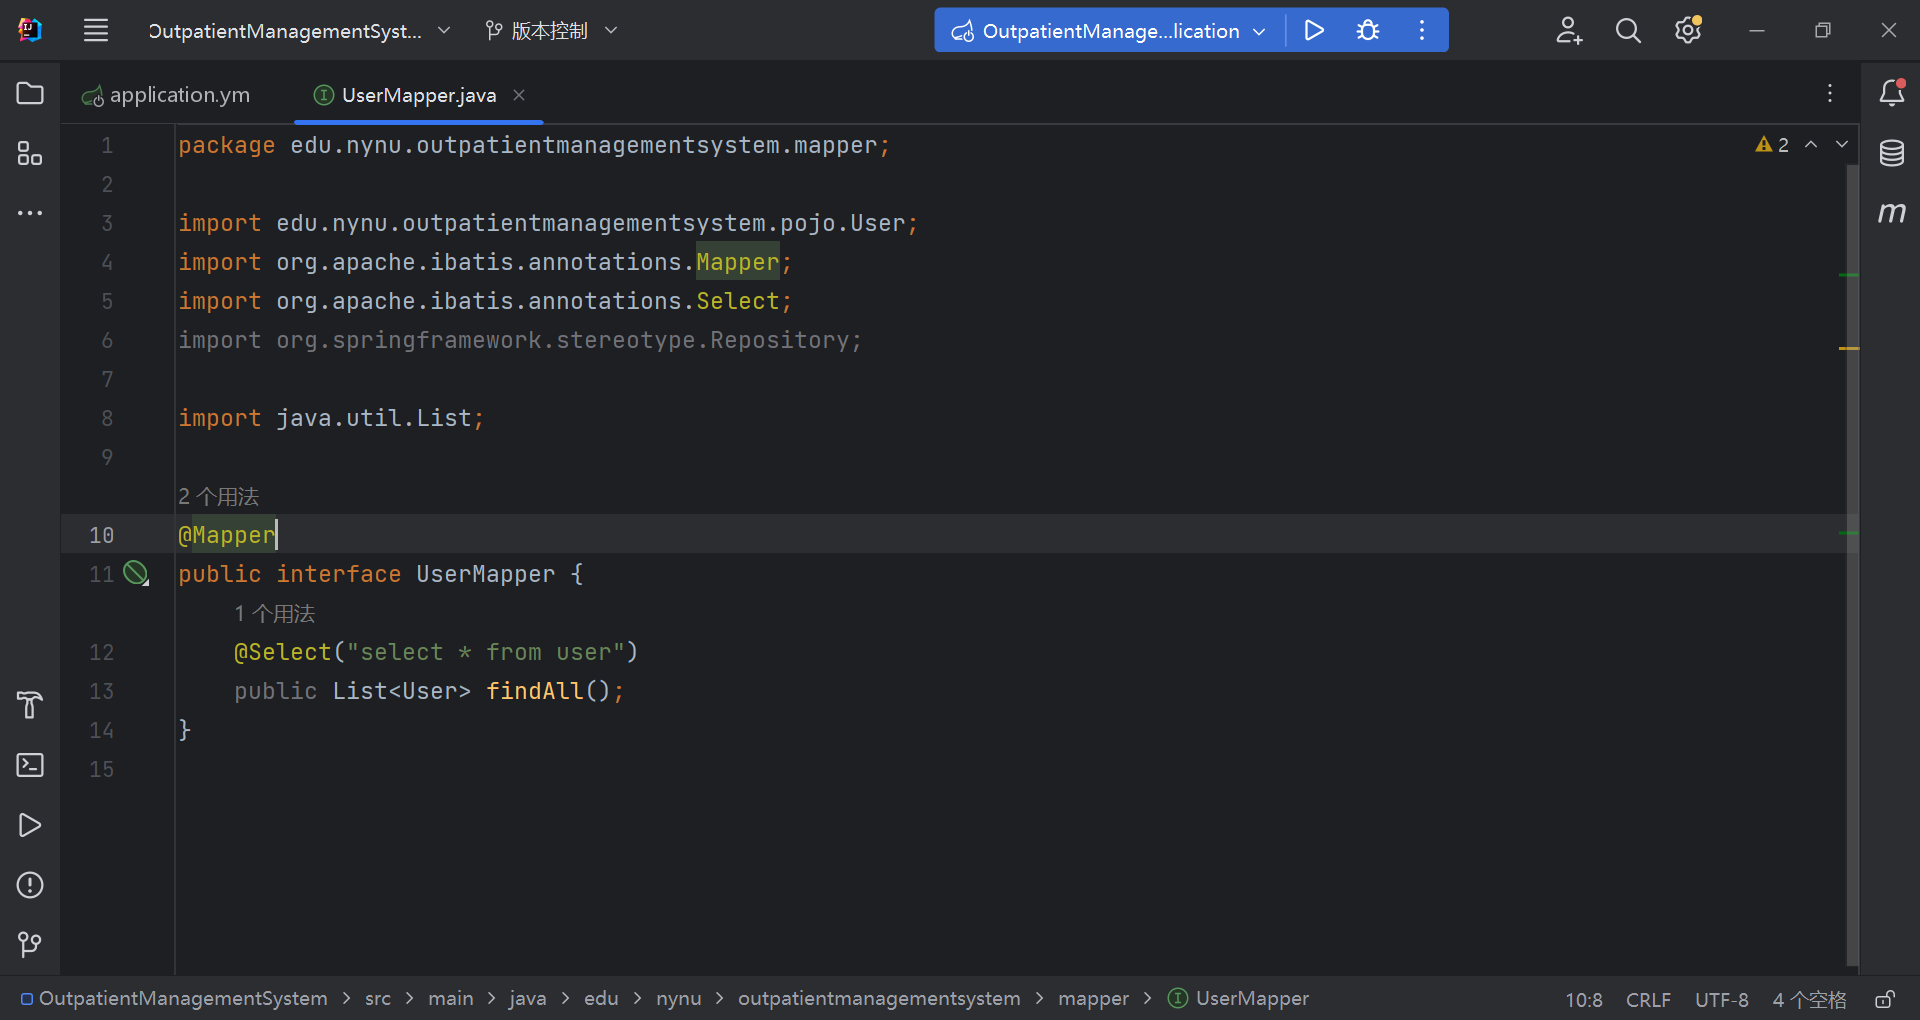Open line:column 10:8 go-to dialog
The height and width of the screenshot is (1020, 1920).
(1584, 1000)
